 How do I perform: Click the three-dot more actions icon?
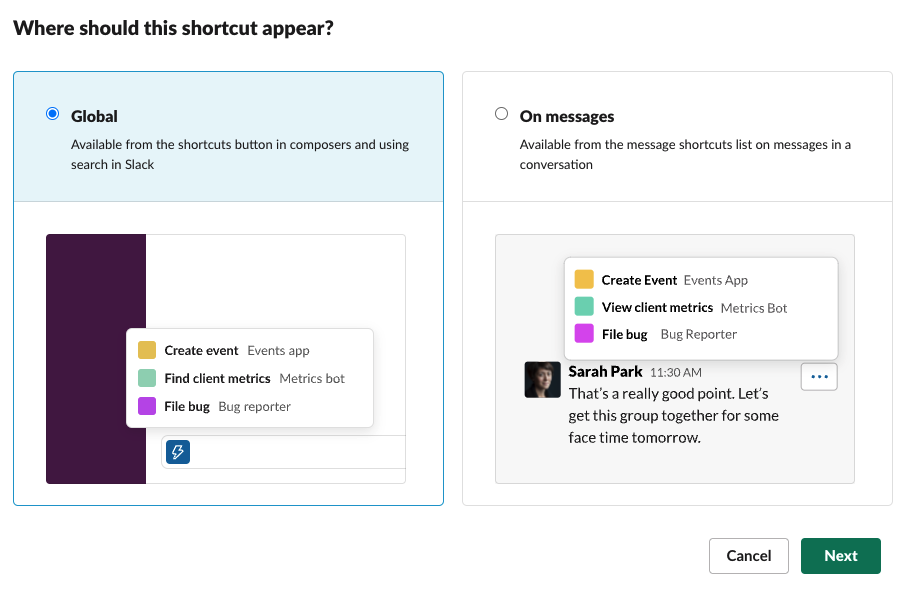pos(819,377)
